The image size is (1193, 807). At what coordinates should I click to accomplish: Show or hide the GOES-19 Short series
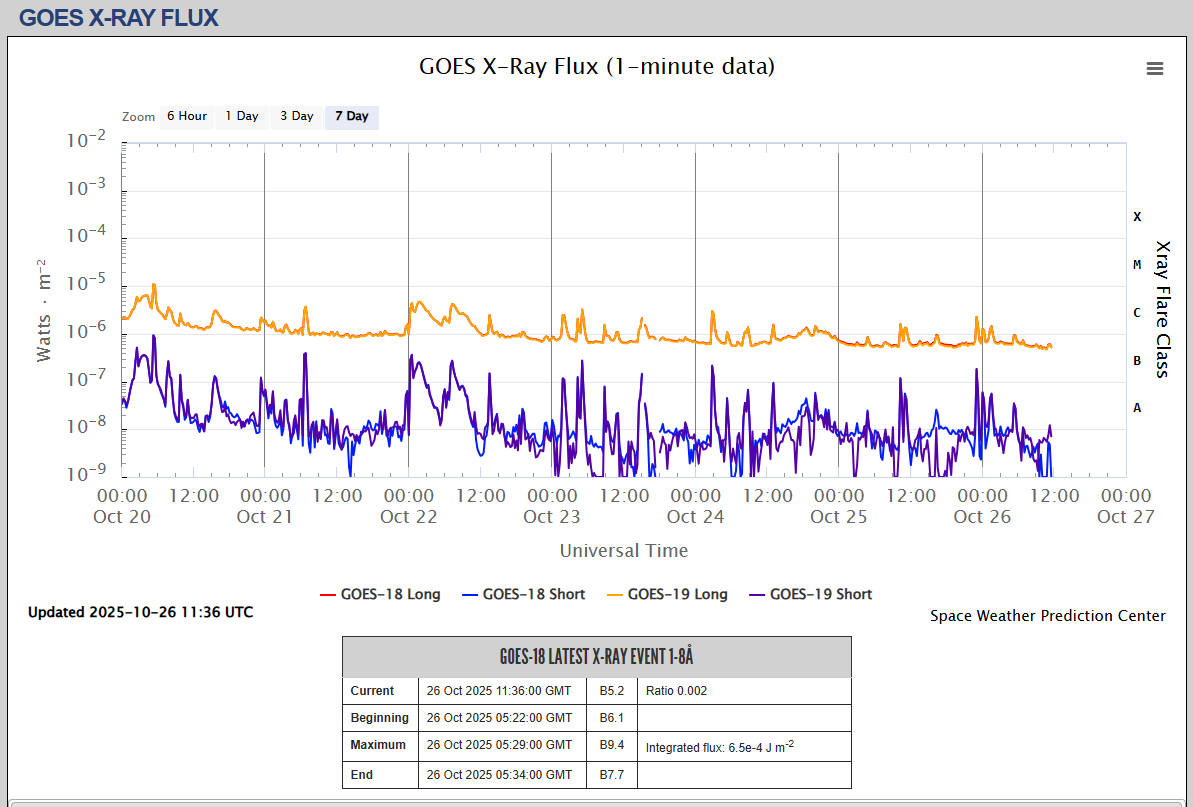pyautogui.click(x=820, y=594)
